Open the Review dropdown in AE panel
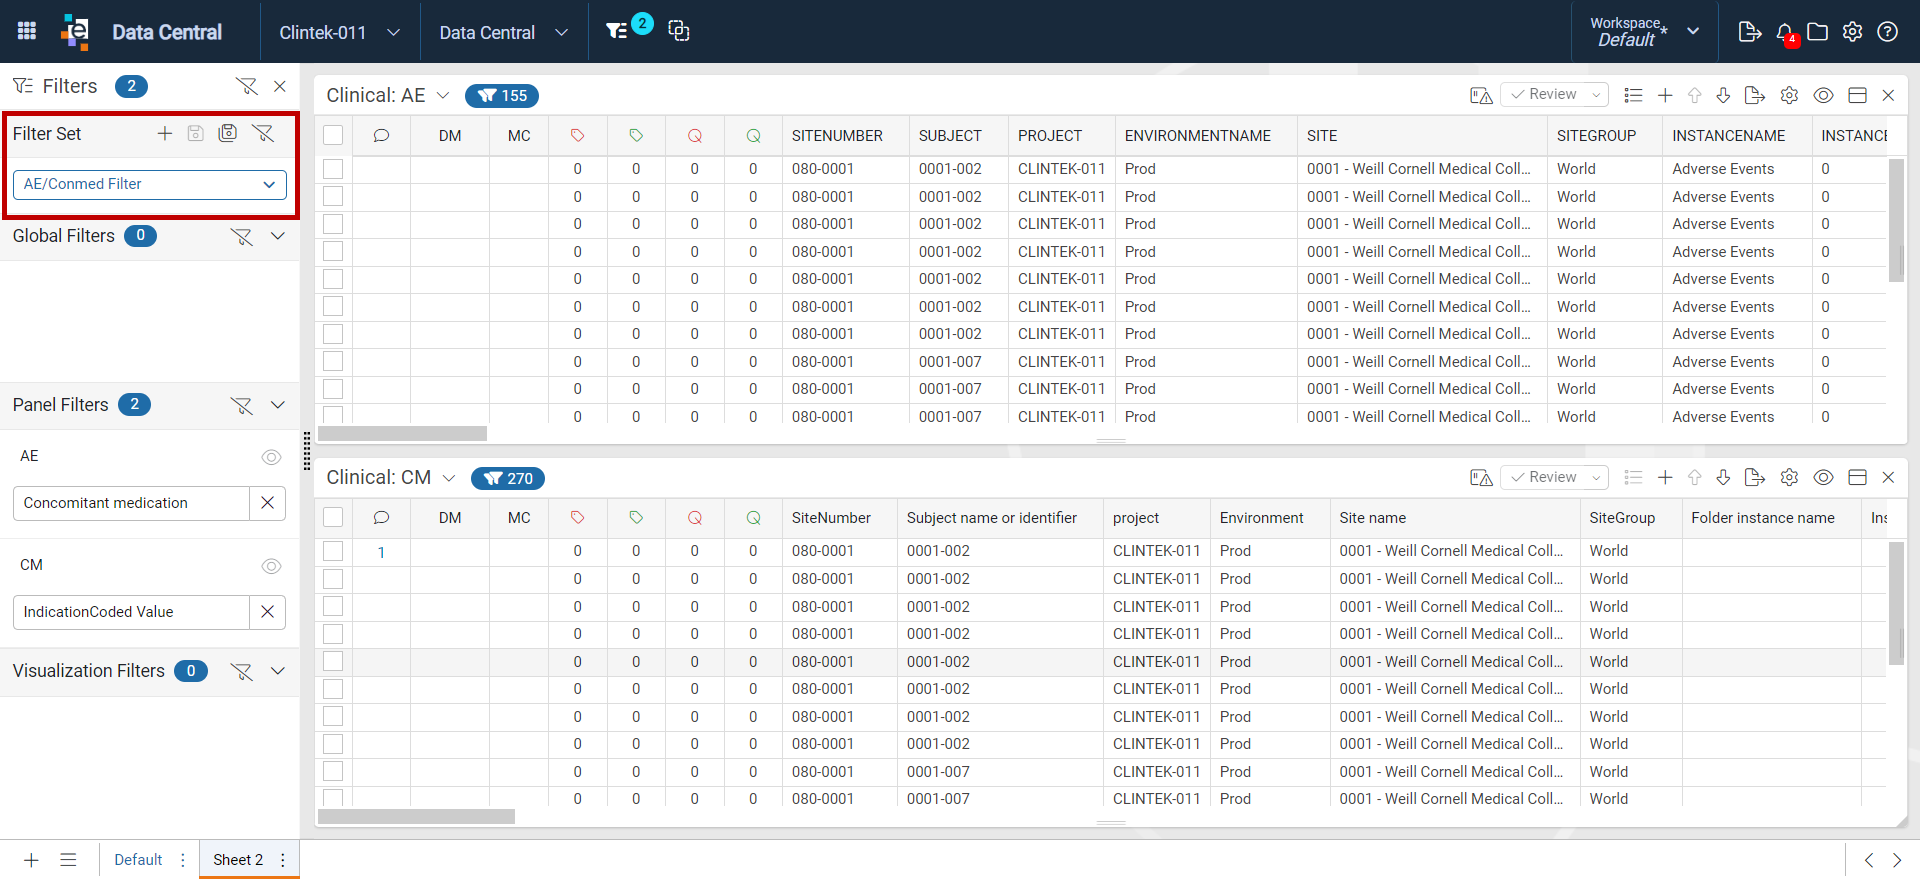Screen dimensions: 1920x879 coord(1555,94)
